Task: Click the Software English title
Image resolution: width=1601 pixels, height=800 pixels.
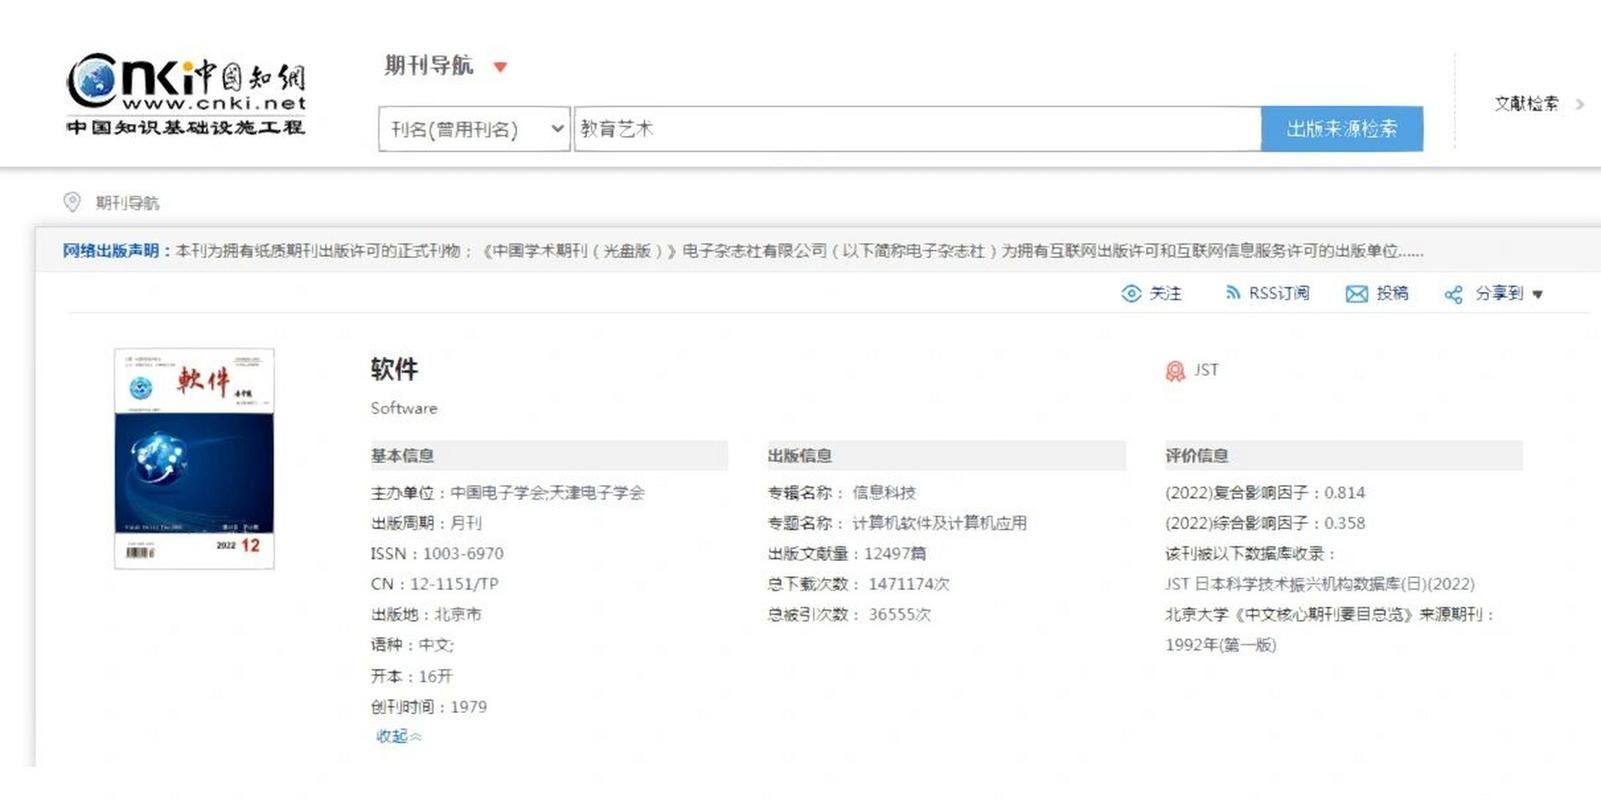Action: pyautogui.click(x=404, y=408)
